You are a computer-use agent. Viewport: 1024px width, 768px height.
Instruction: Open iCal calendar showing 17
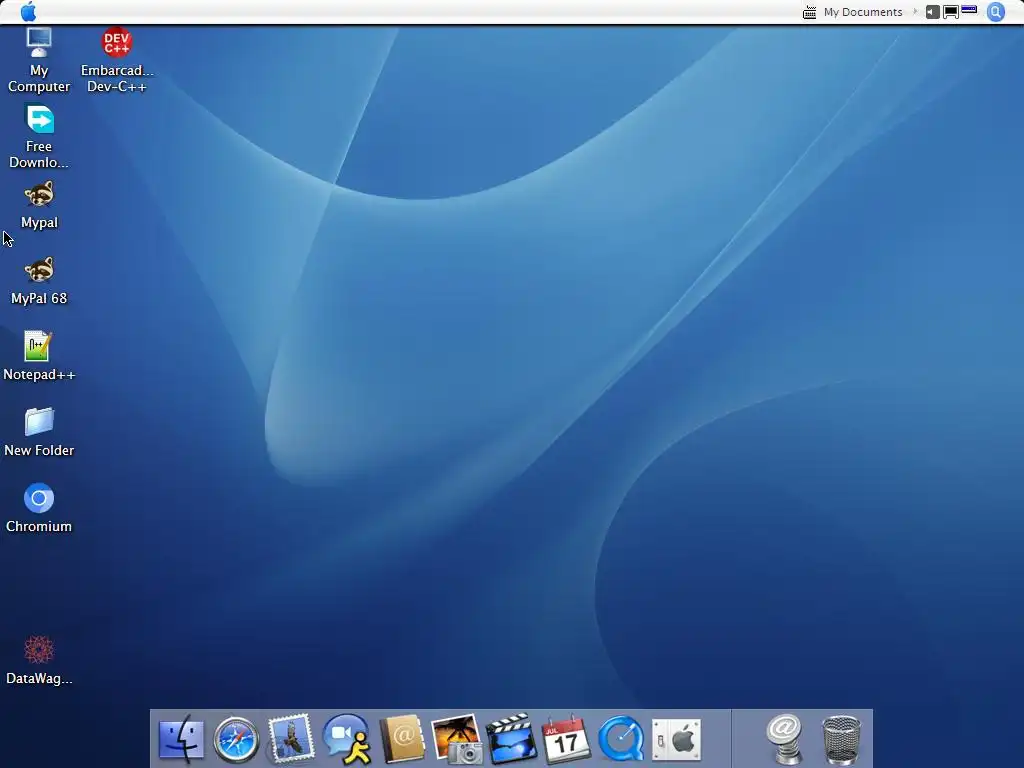(x=566, y=739)
